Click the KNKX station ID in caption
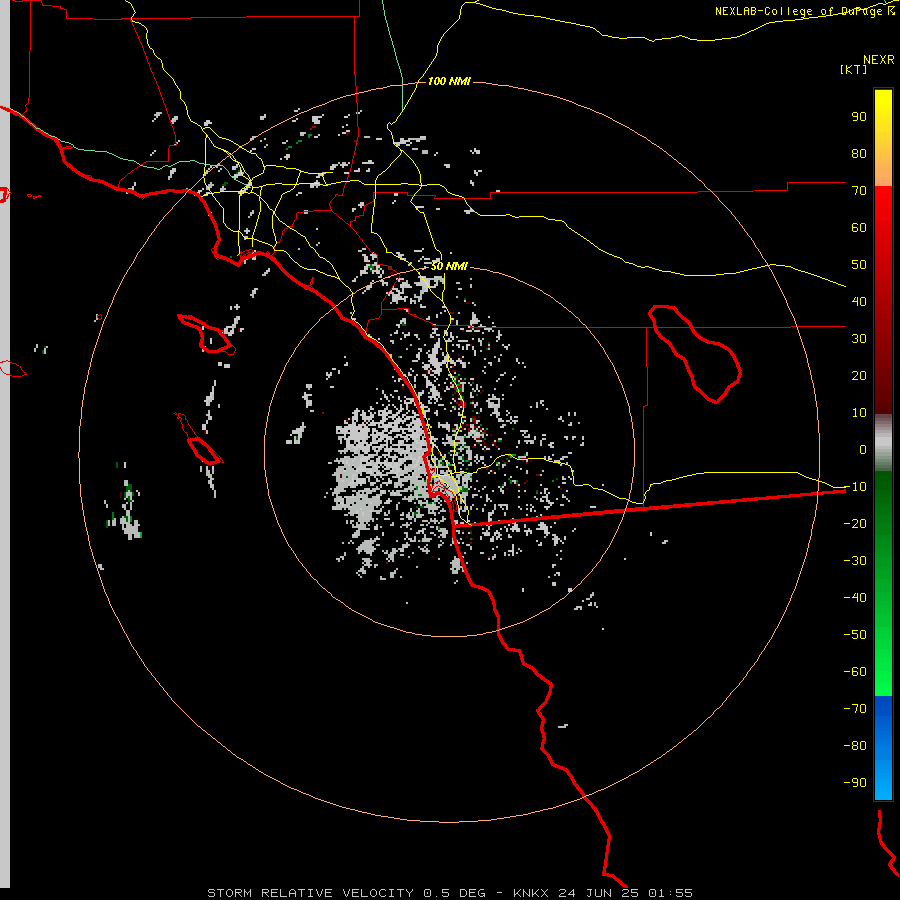This screenshot has width=900, height=900. [531, 893]
